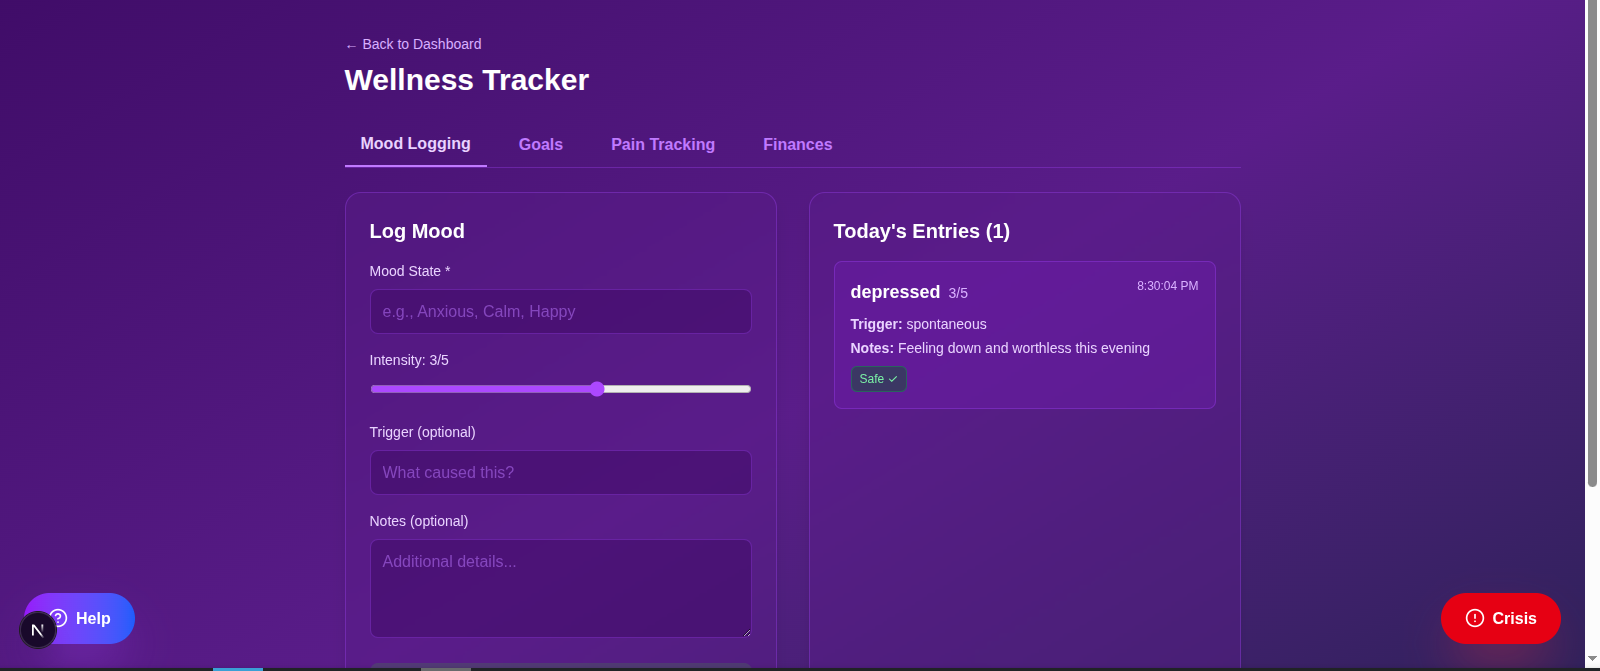Click the 8:30:04 PM timestamp
1600x671 pixels.
[x=1168, y=286]
